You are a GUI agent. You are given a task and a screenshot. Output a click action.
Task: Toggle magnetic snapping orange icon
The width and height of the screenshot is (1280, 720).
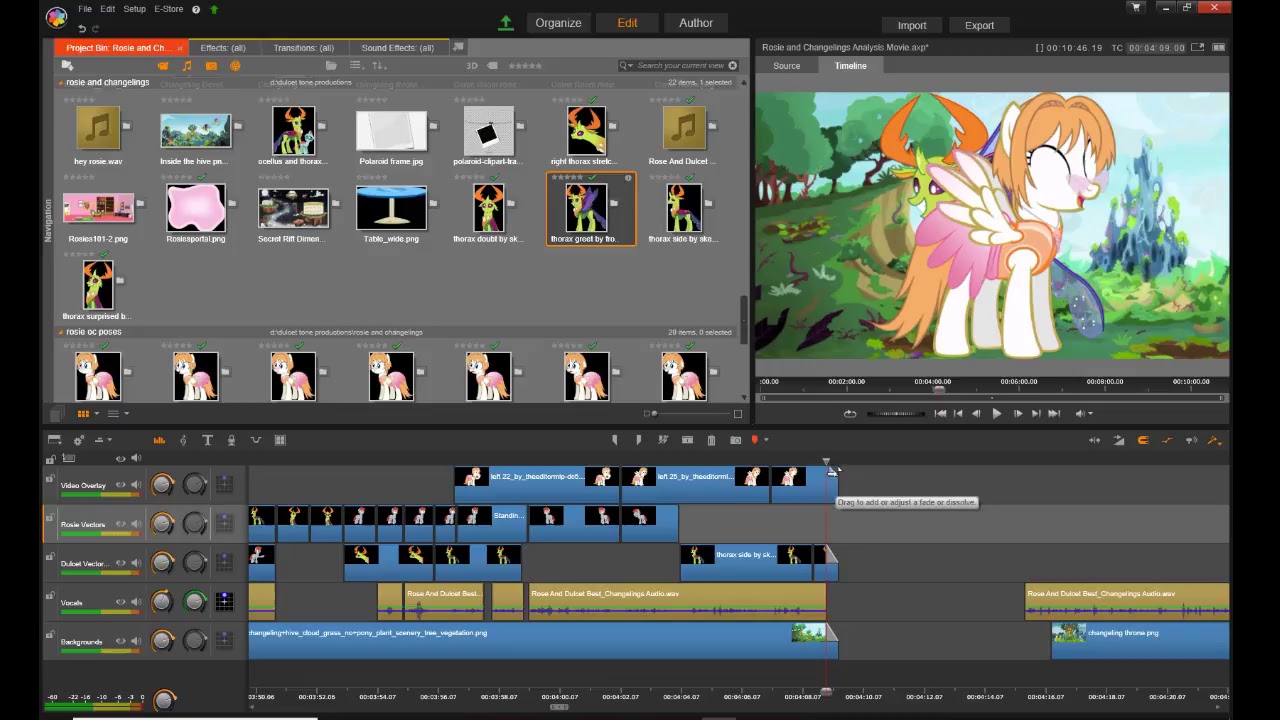(1143, 440)
